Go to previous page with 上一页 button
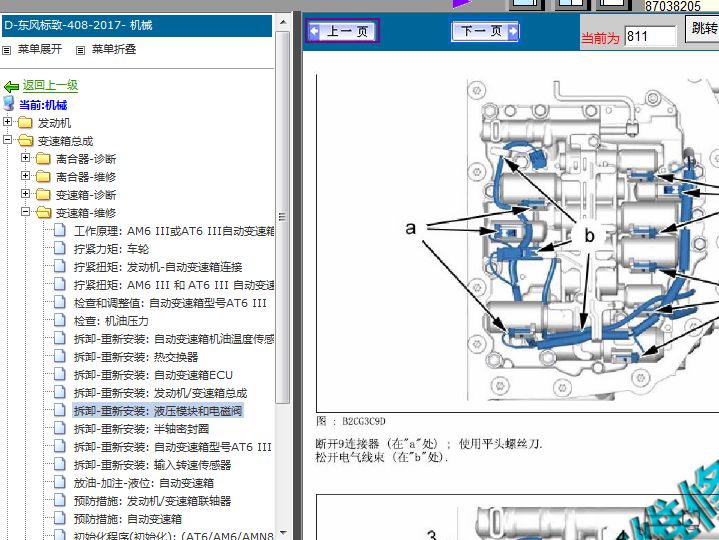Image resolution: width=719 pixels, height=540 pixels. pyautogui.click(x=343, y=31)
